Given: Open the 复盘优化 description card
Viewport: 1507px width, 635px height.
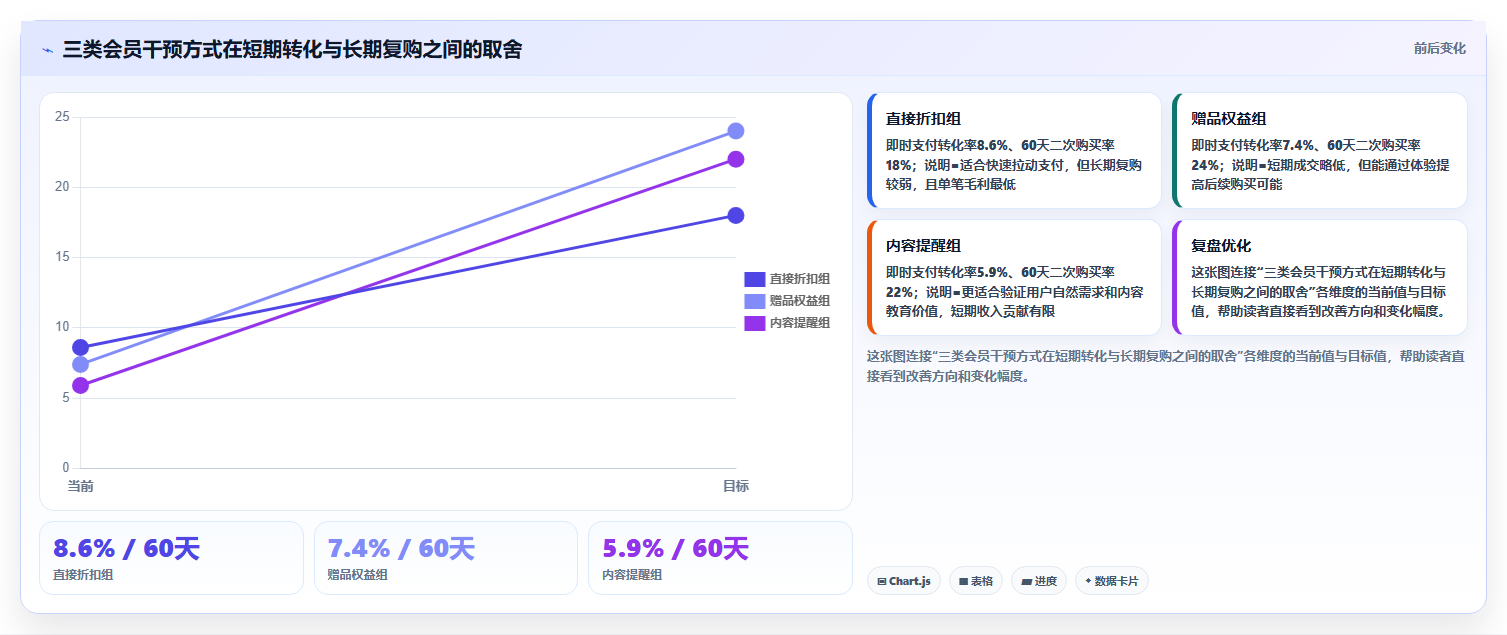Looking at the screenshot, I should (x=1319, y=277).
